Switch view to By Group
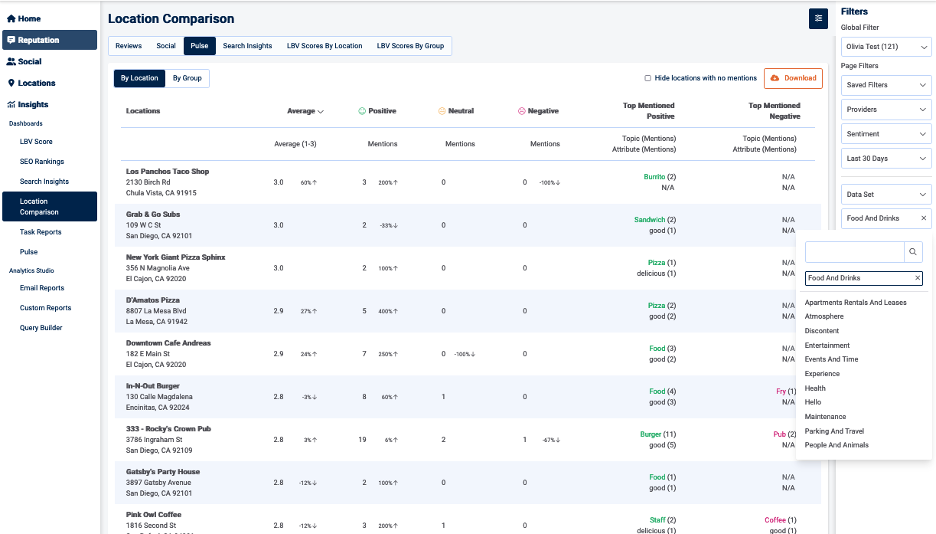The height and width of the screenshot is (534, 936). (187, 78)
